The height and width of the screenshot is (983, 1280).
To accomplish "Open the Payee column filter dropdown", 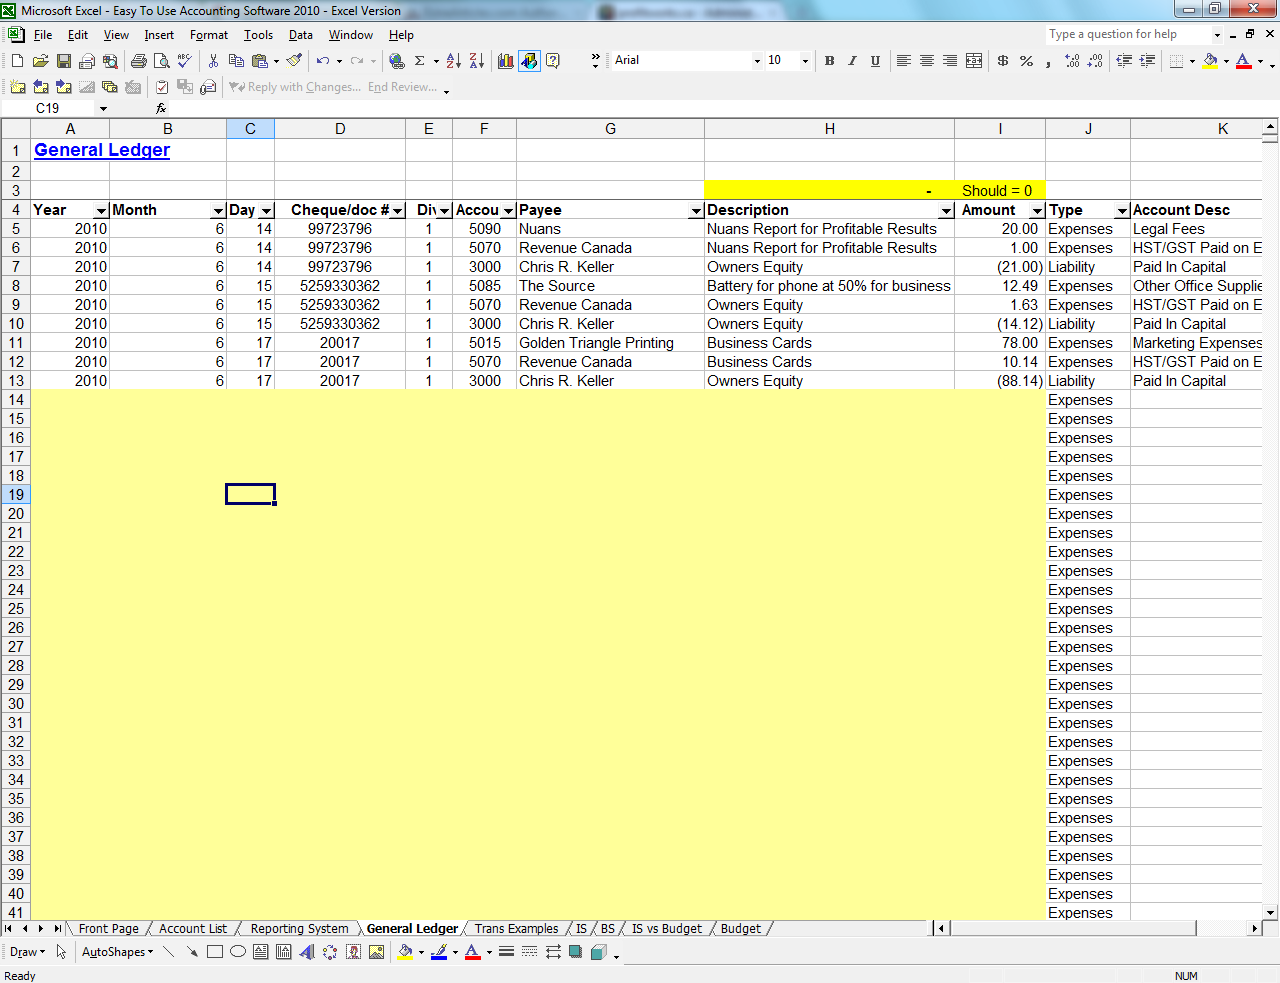I will point(696,210).
